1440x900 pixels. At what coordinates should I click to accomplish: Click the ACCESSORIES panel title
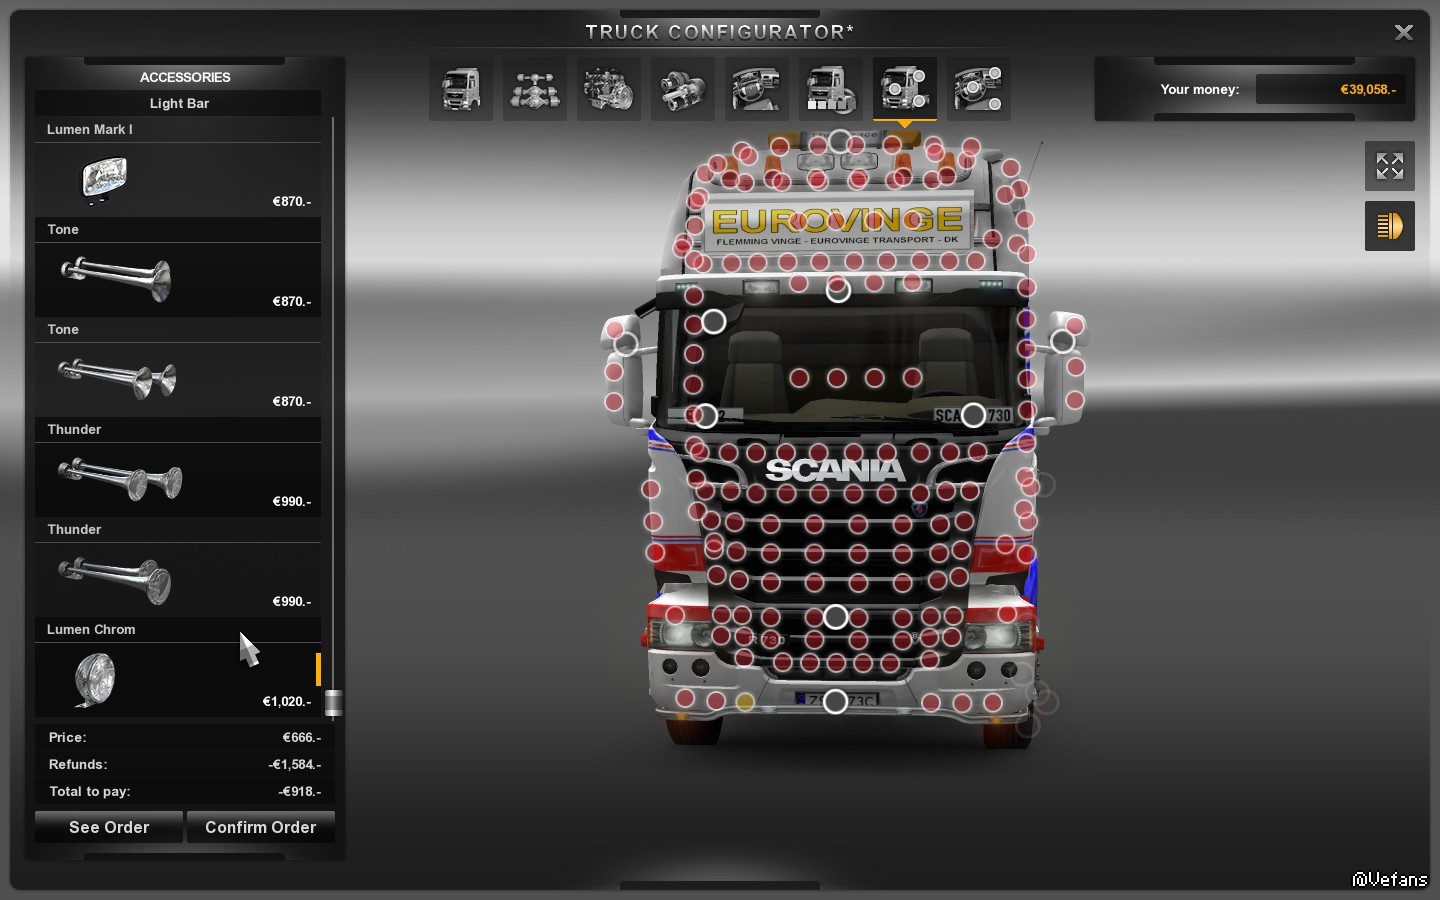tap(185, 77)
